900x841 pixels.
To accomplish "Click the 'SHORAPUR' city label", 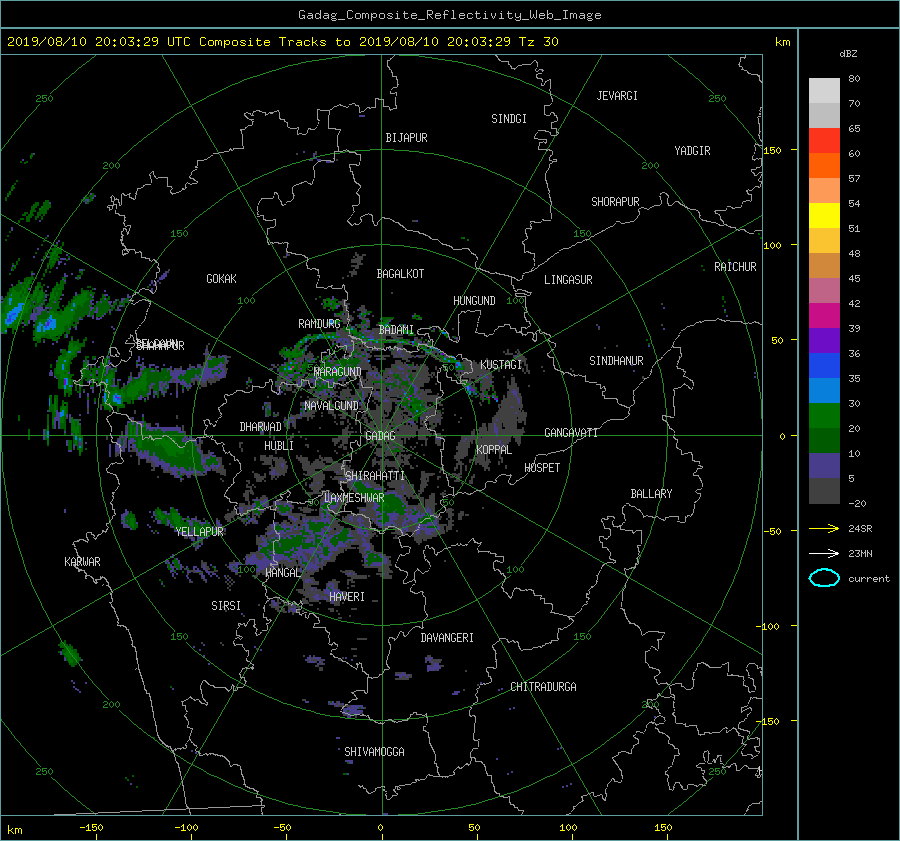I will pyautogui.click(x=615, y=202).
